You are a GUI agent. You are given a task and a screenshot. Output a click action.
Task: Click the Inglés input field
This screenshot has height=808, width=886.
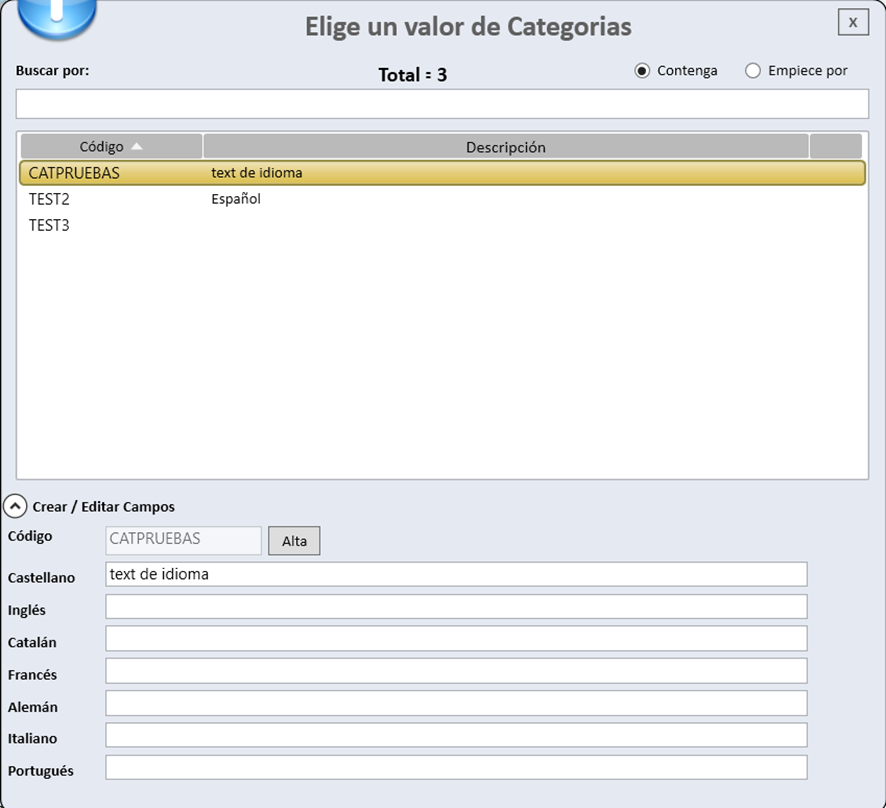(x=455, y=607)
